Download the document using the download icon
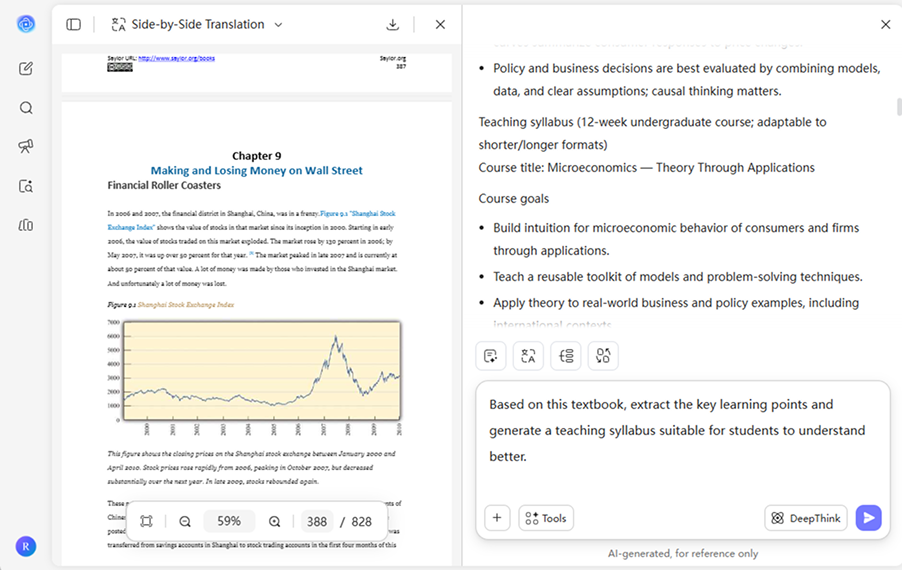This screenshot has height=570, width=902. pos(393,24)
